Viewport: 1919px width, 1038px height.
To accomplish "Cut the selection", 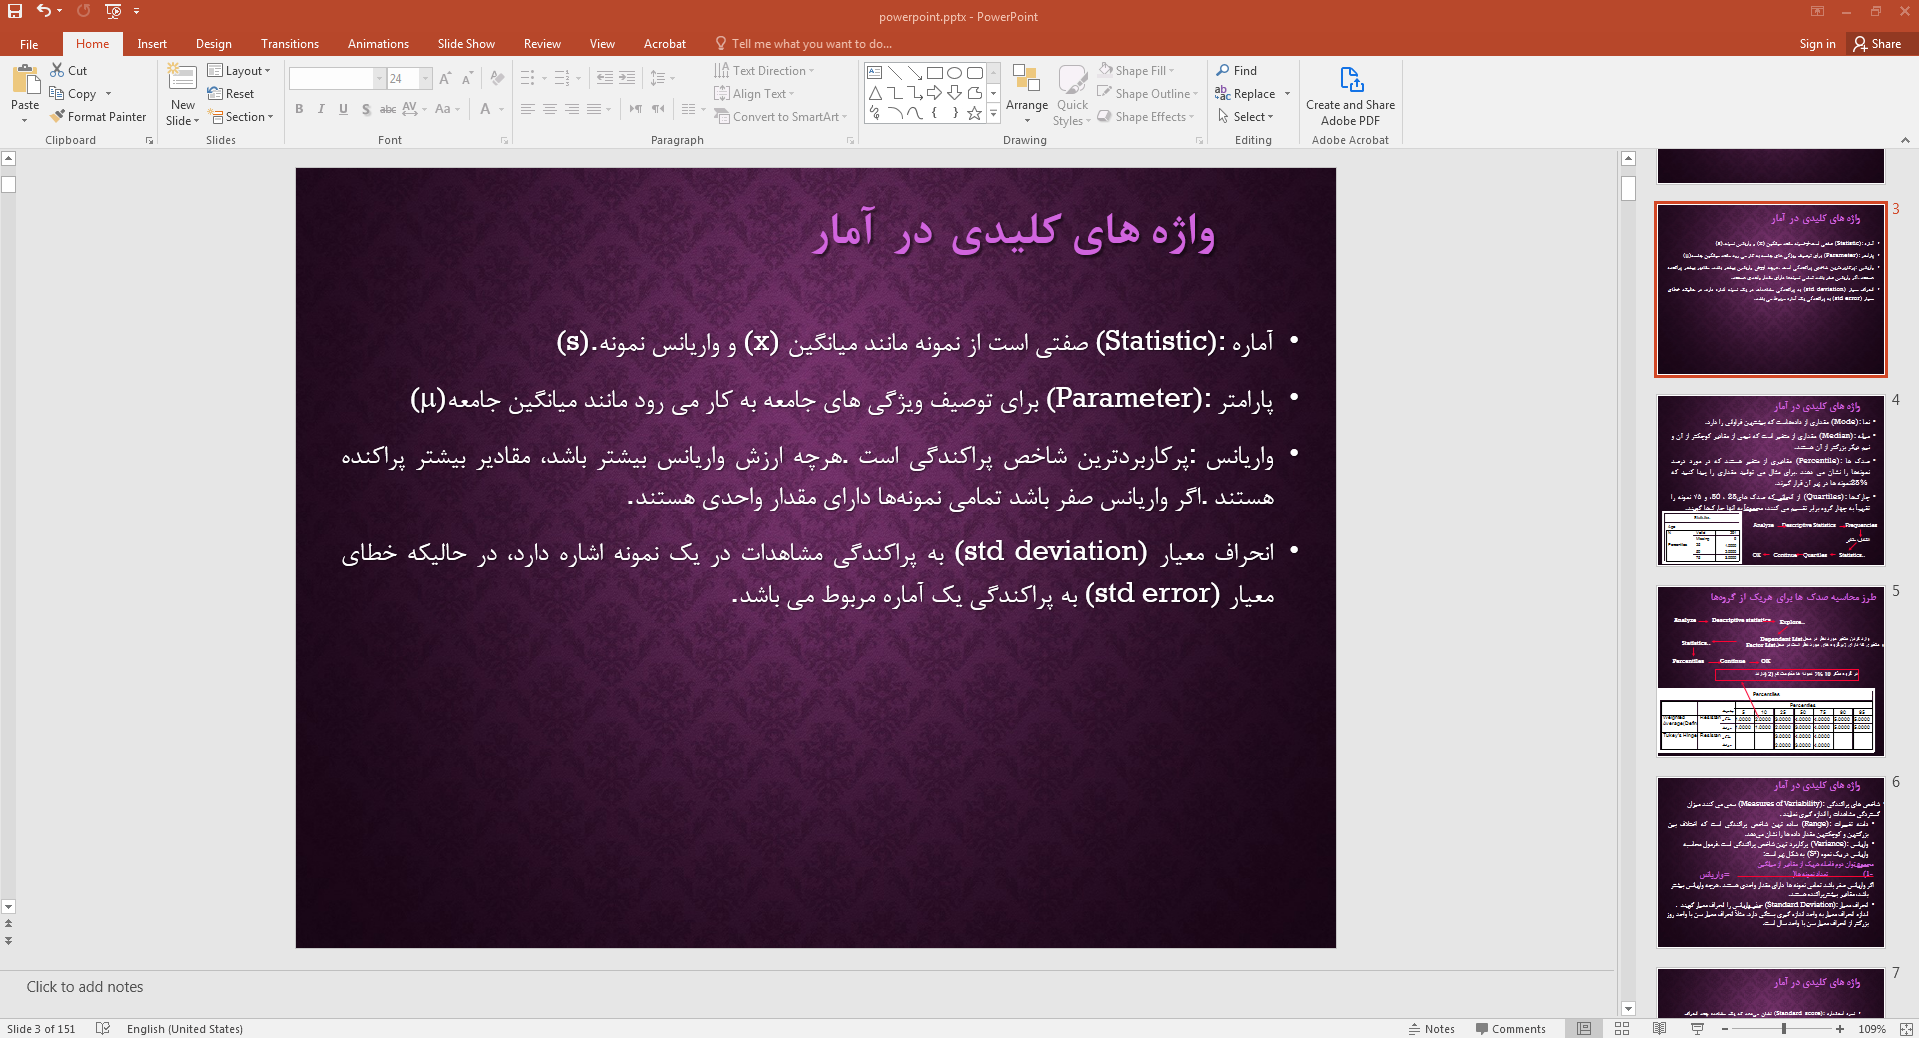I will (69, 70).
